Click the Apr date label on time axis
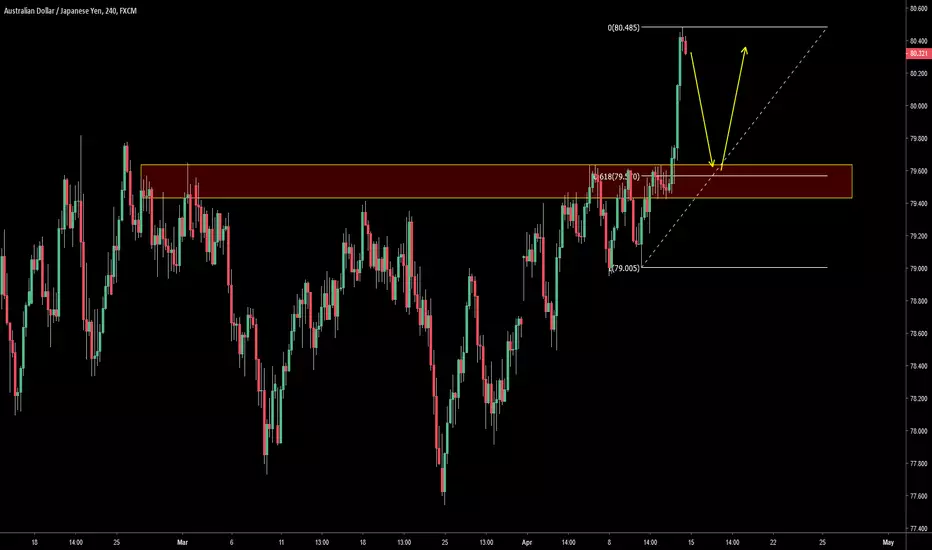Image resolution: width=932 pixels, height=550 pixels. coord(527,542)
